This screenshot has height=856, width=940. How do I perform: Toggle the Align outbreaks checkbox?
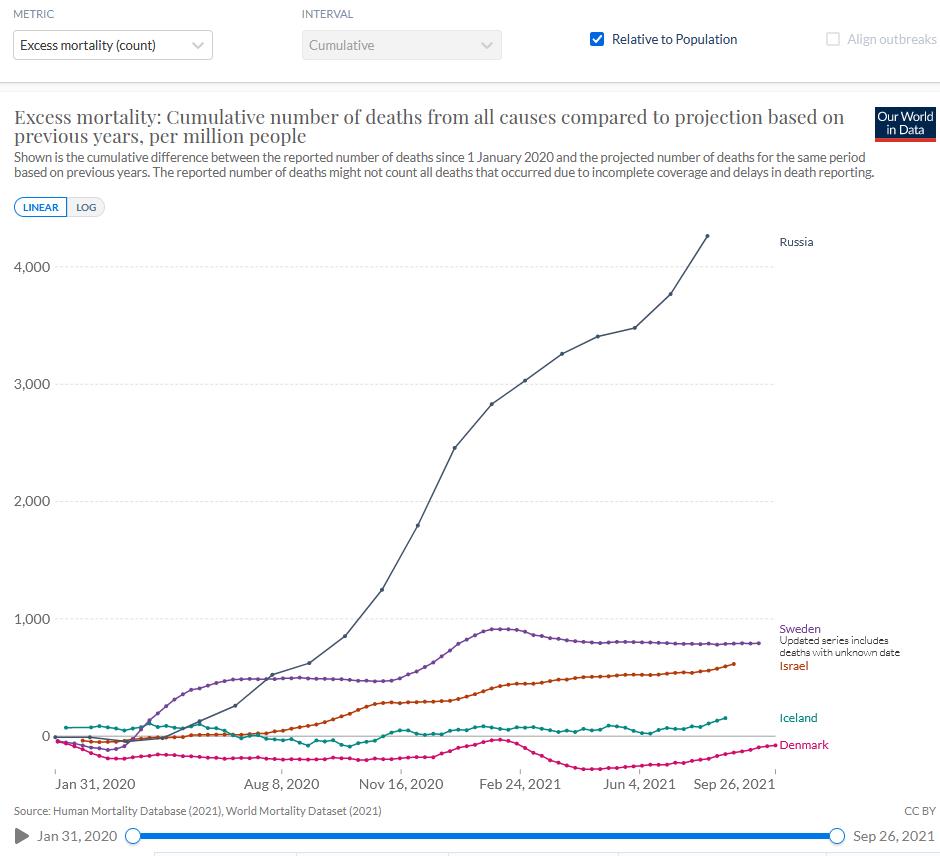coord(833,40)
